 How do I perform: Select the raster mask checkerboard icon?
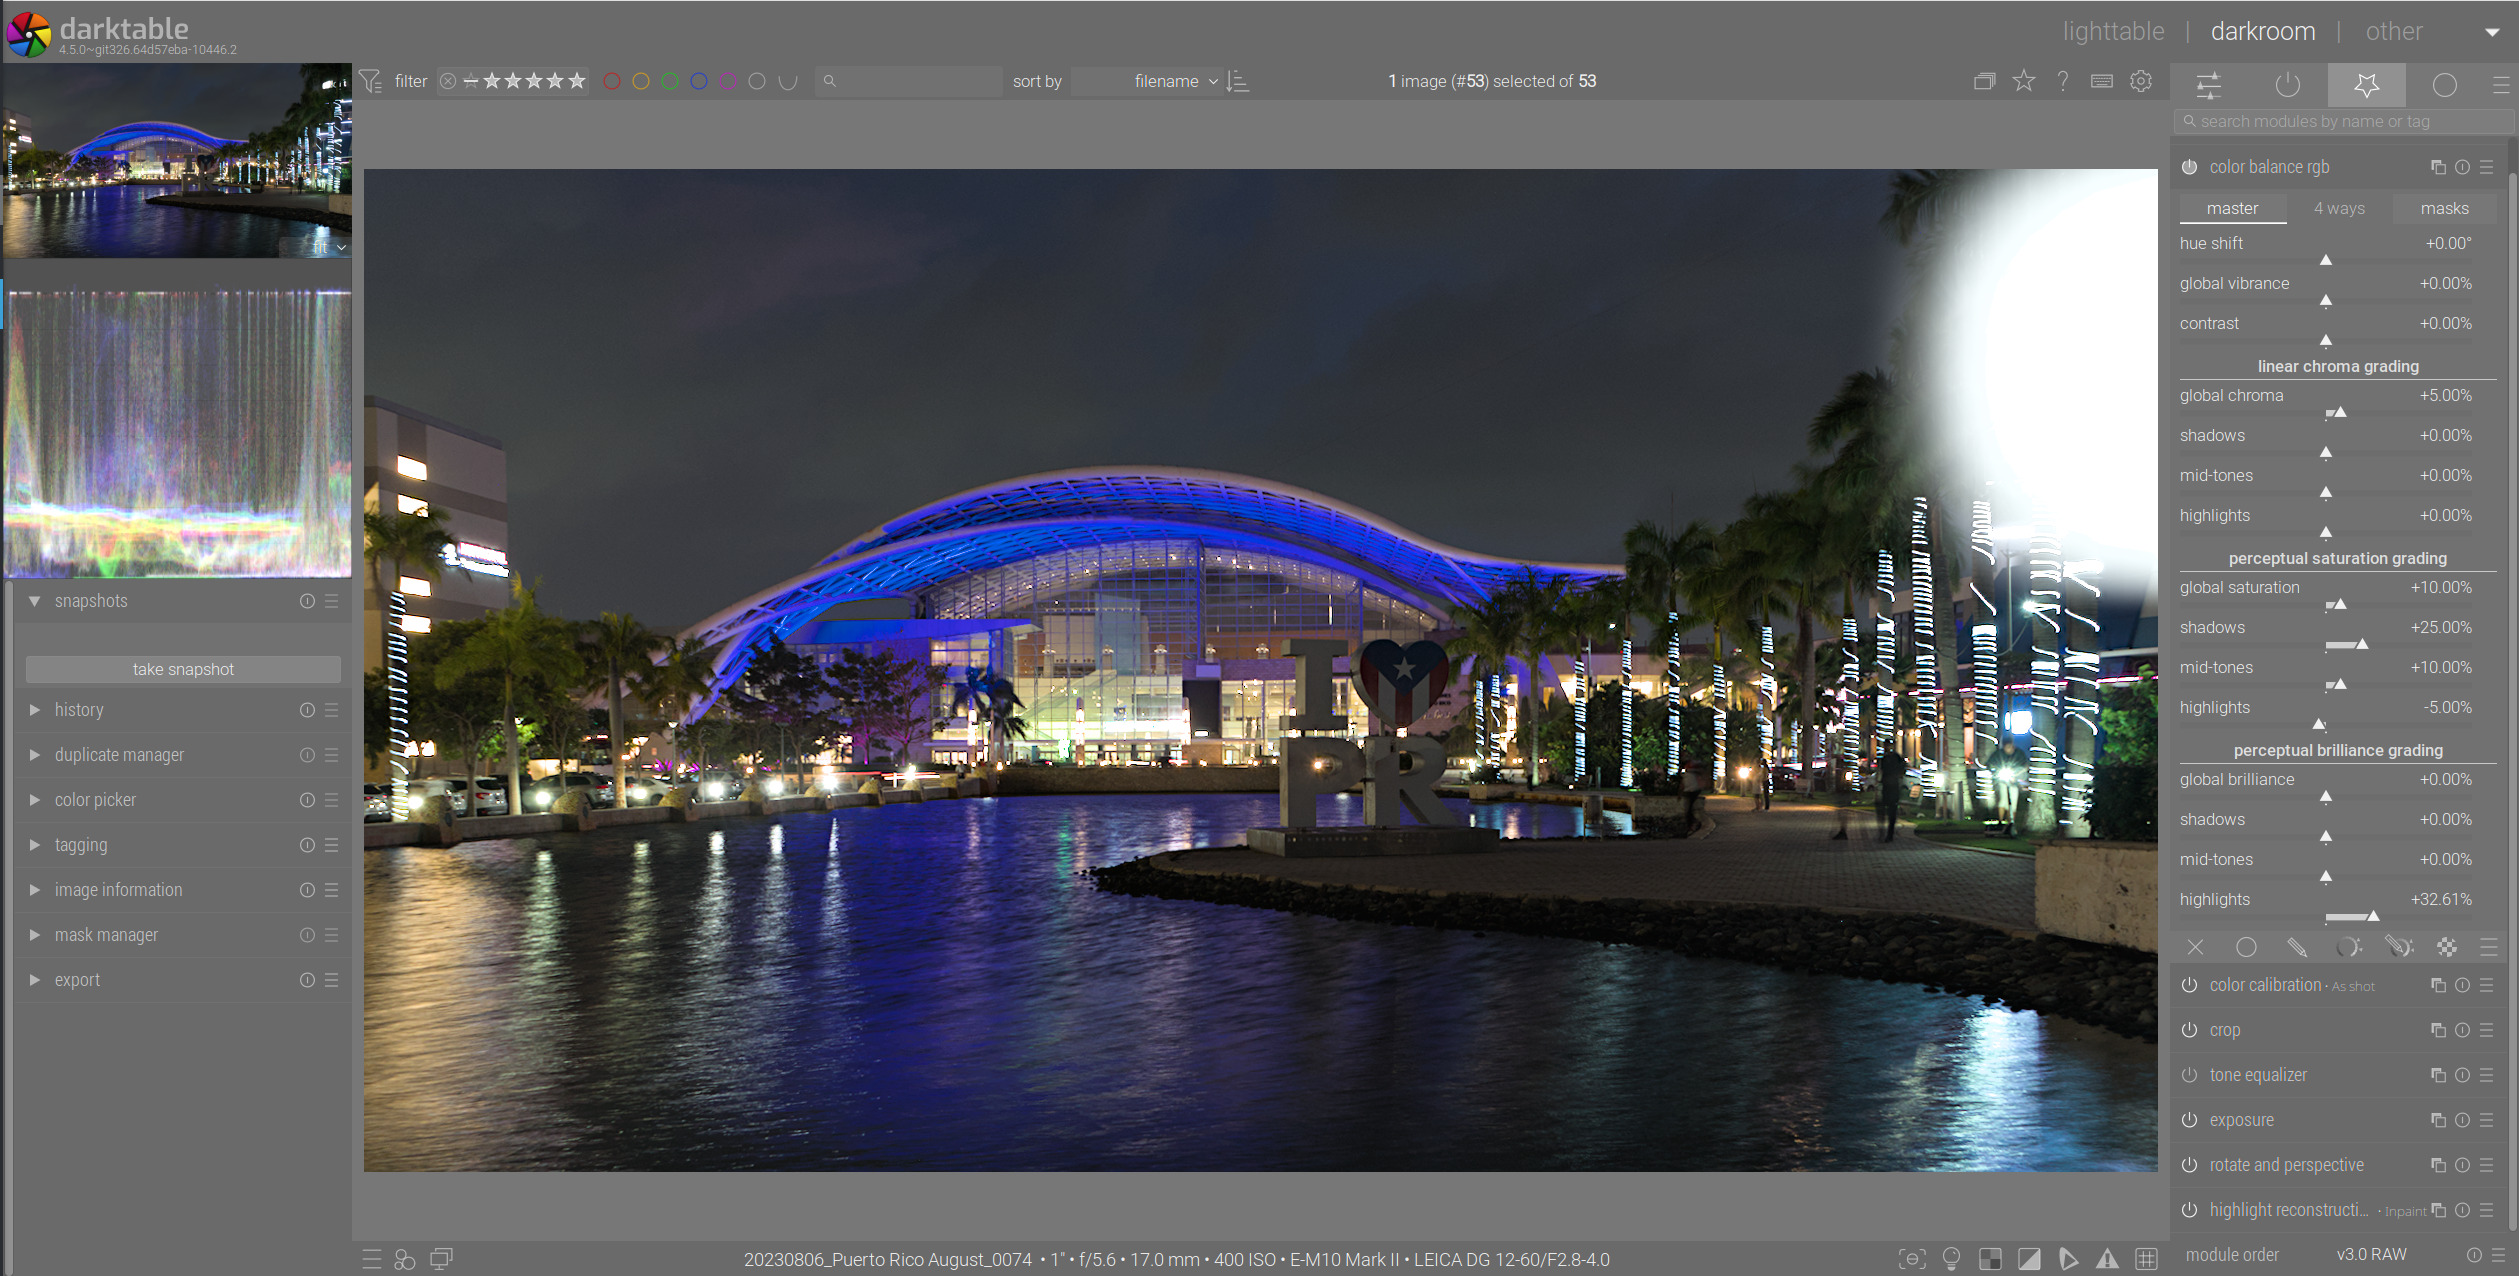2446,947
